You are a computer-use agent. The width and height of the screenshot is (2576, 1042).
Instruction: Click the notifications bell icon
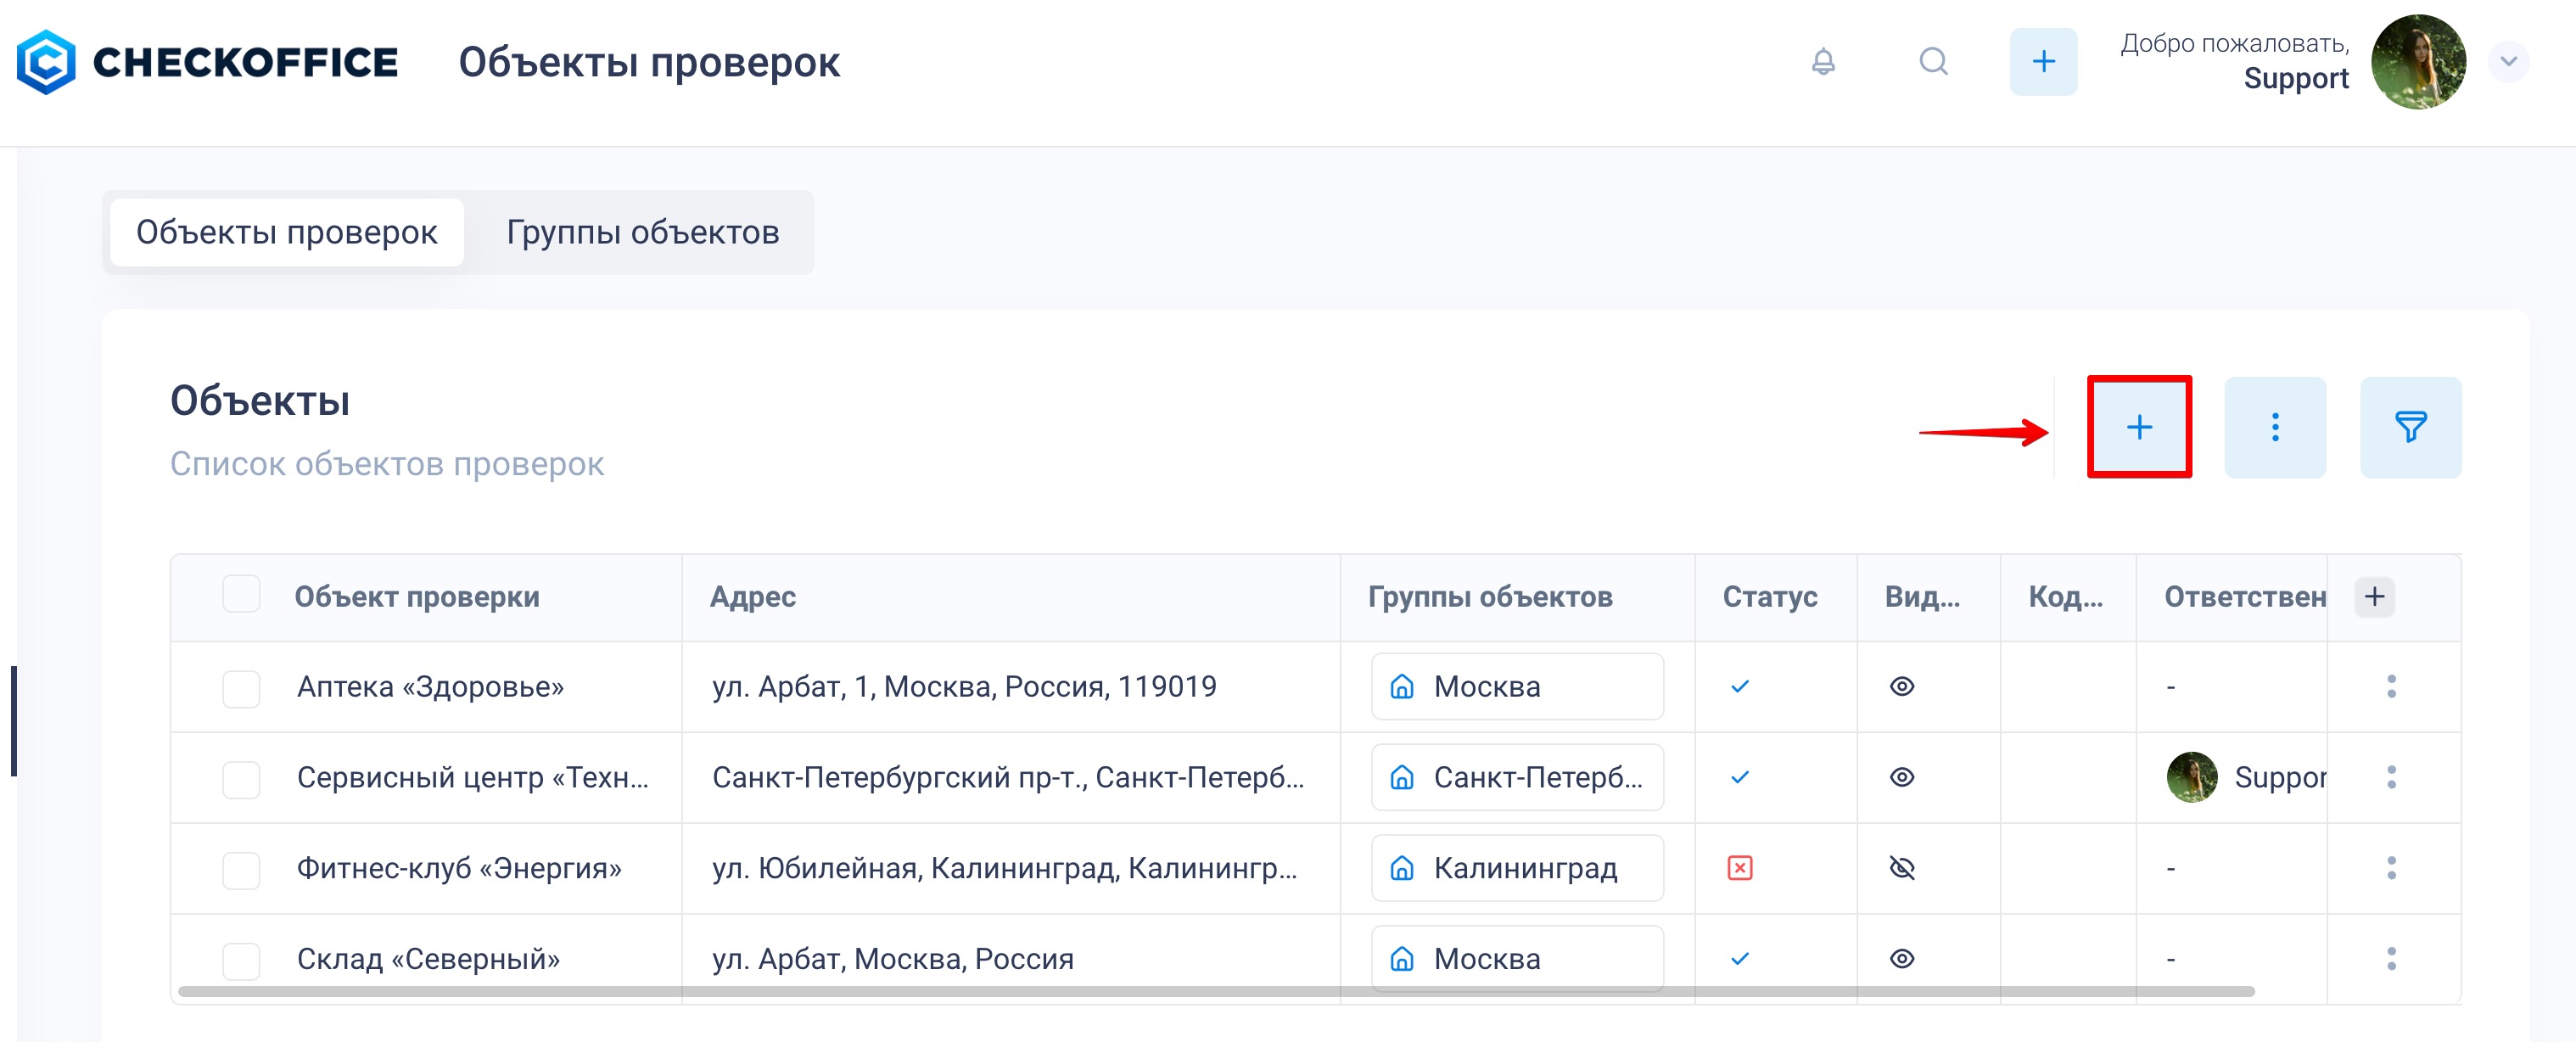click(x=1823, y=62)
